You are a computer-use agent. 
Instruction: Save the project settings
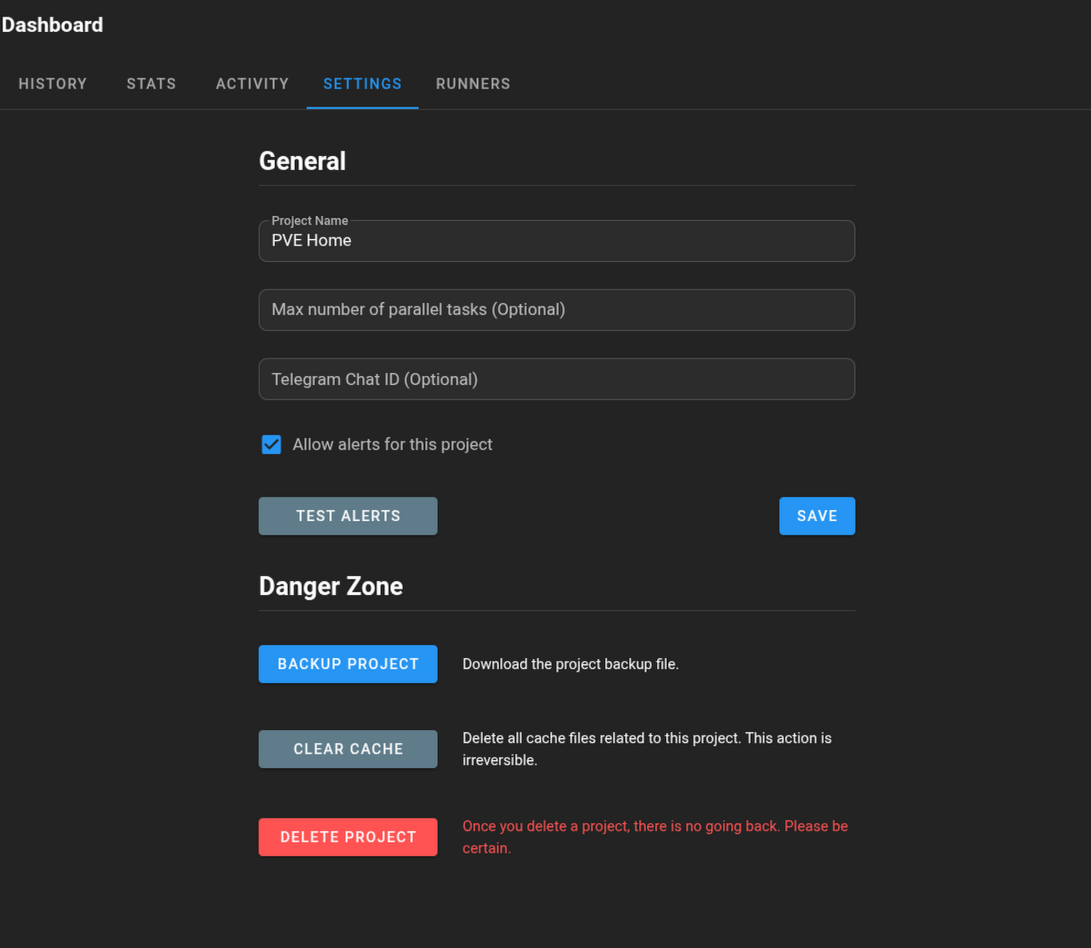[816, 516]
